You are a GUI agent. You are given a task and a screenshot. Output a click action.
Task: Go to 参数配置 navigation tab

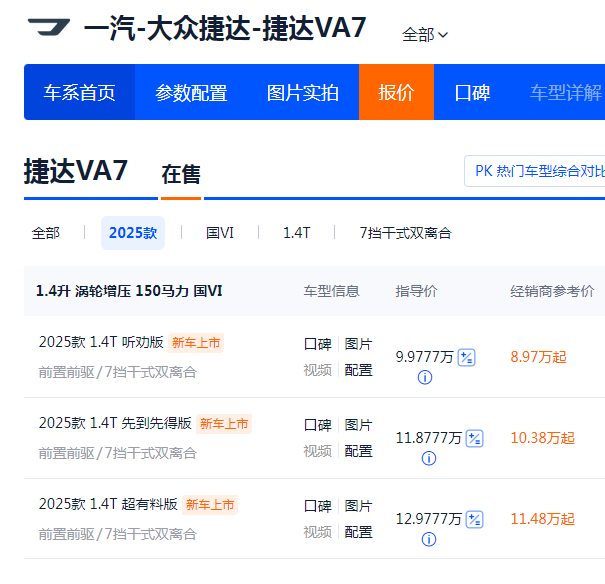[191, 93]
